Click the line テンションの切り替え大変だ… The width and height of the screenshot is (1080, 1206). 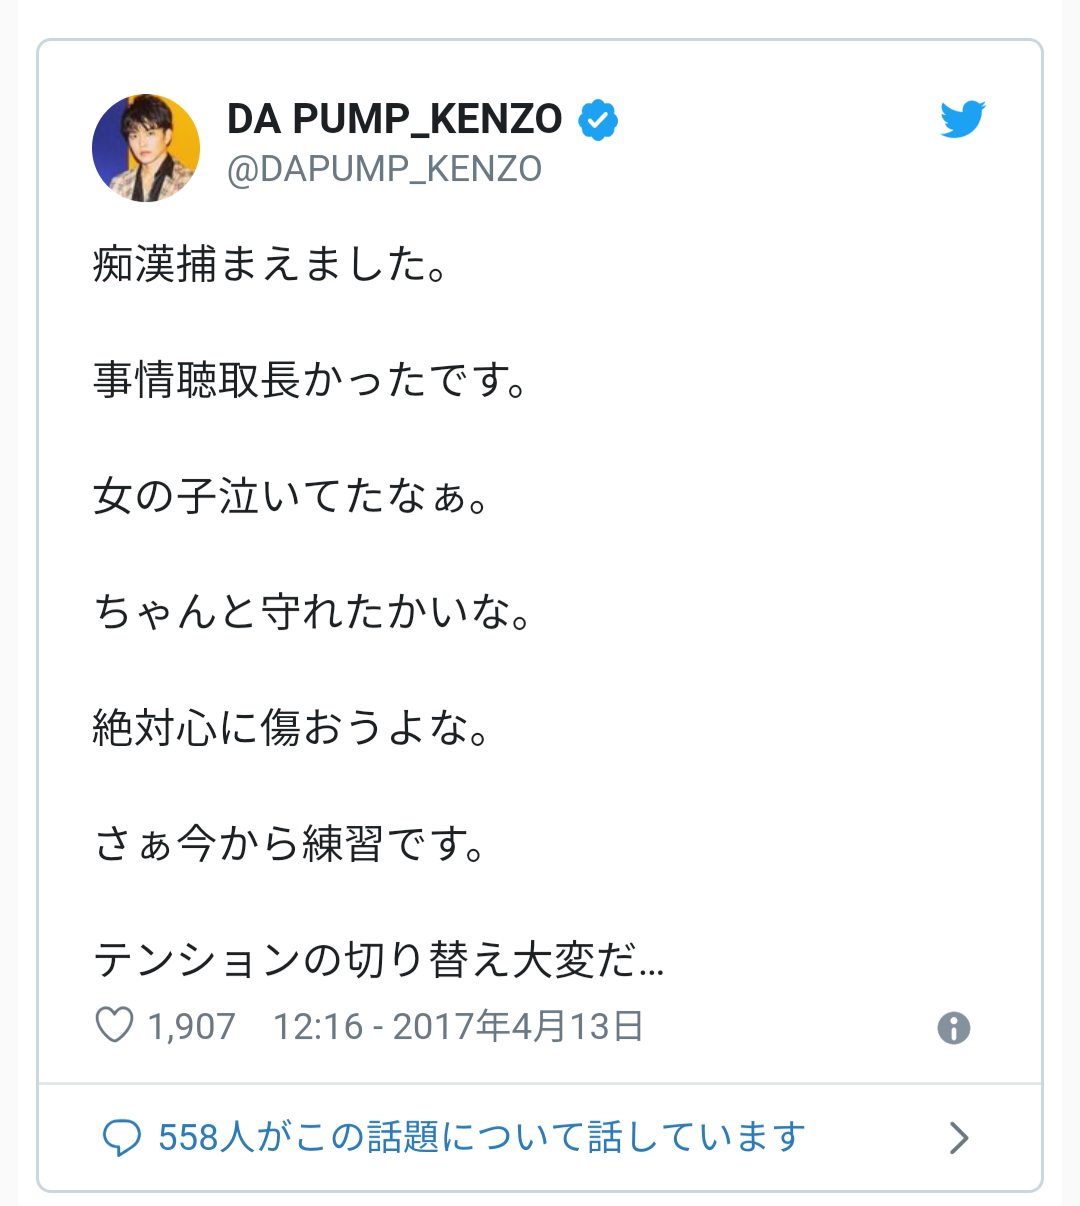379,961
